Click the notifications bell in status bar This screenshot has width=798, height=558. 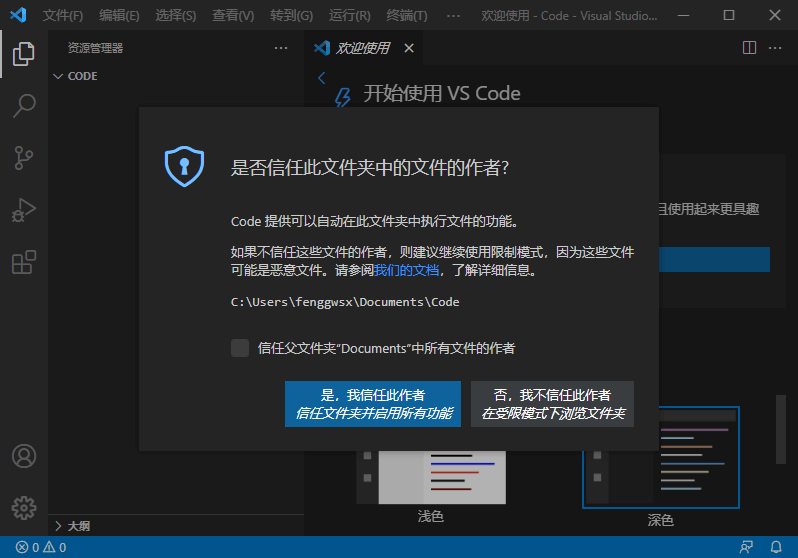coord(776,547)
